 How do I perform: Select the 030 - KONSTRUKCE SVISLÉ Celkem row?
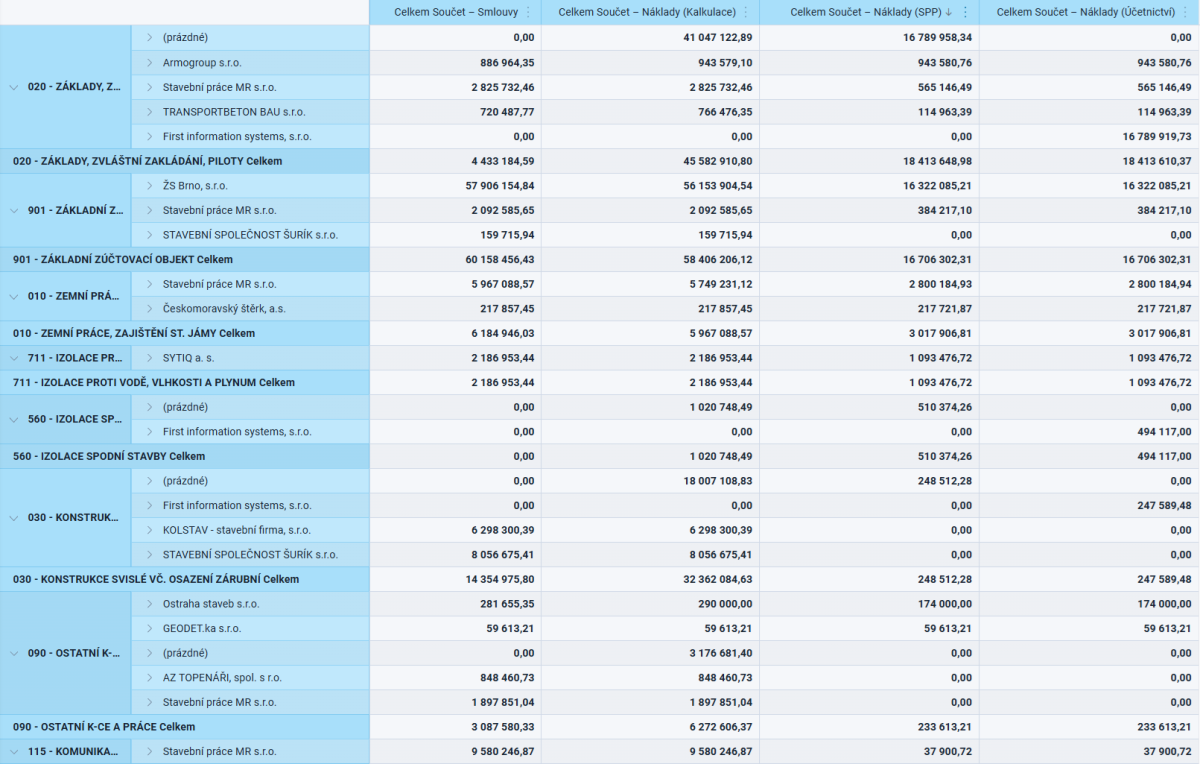(x=600, y=579)
